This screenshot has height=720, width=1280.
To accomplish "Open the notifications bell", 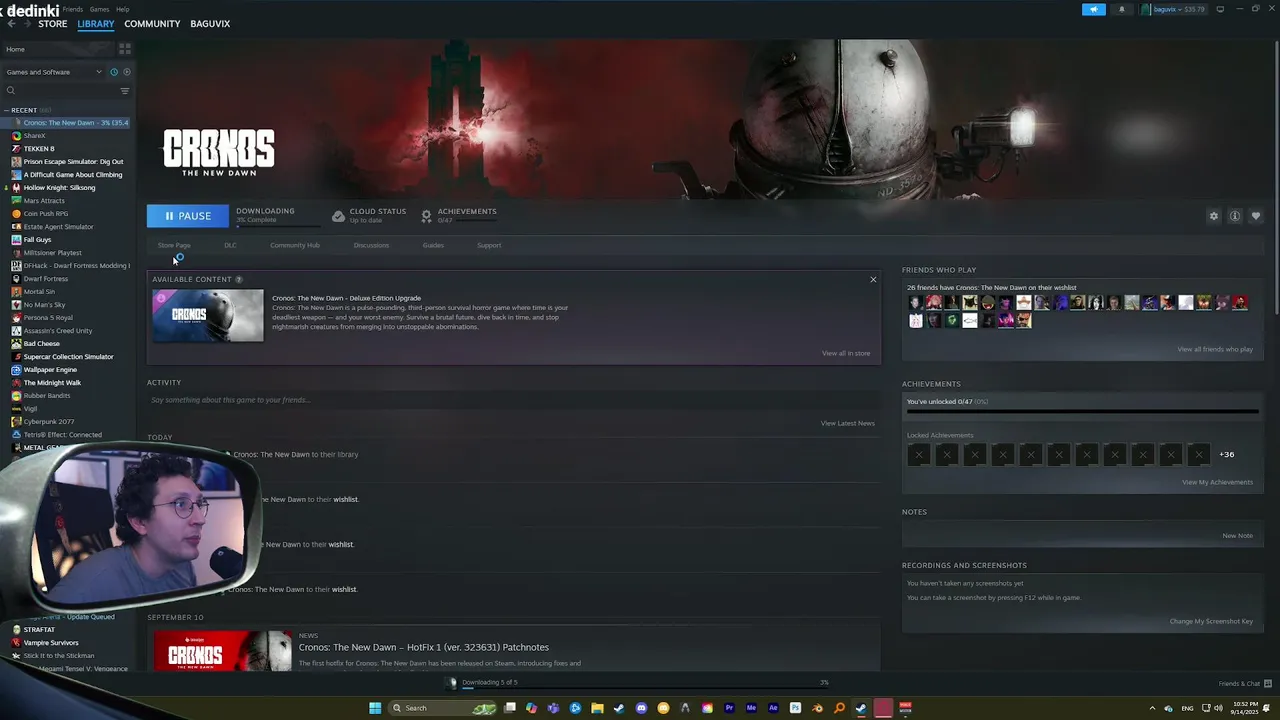I will pos(1121,9).
